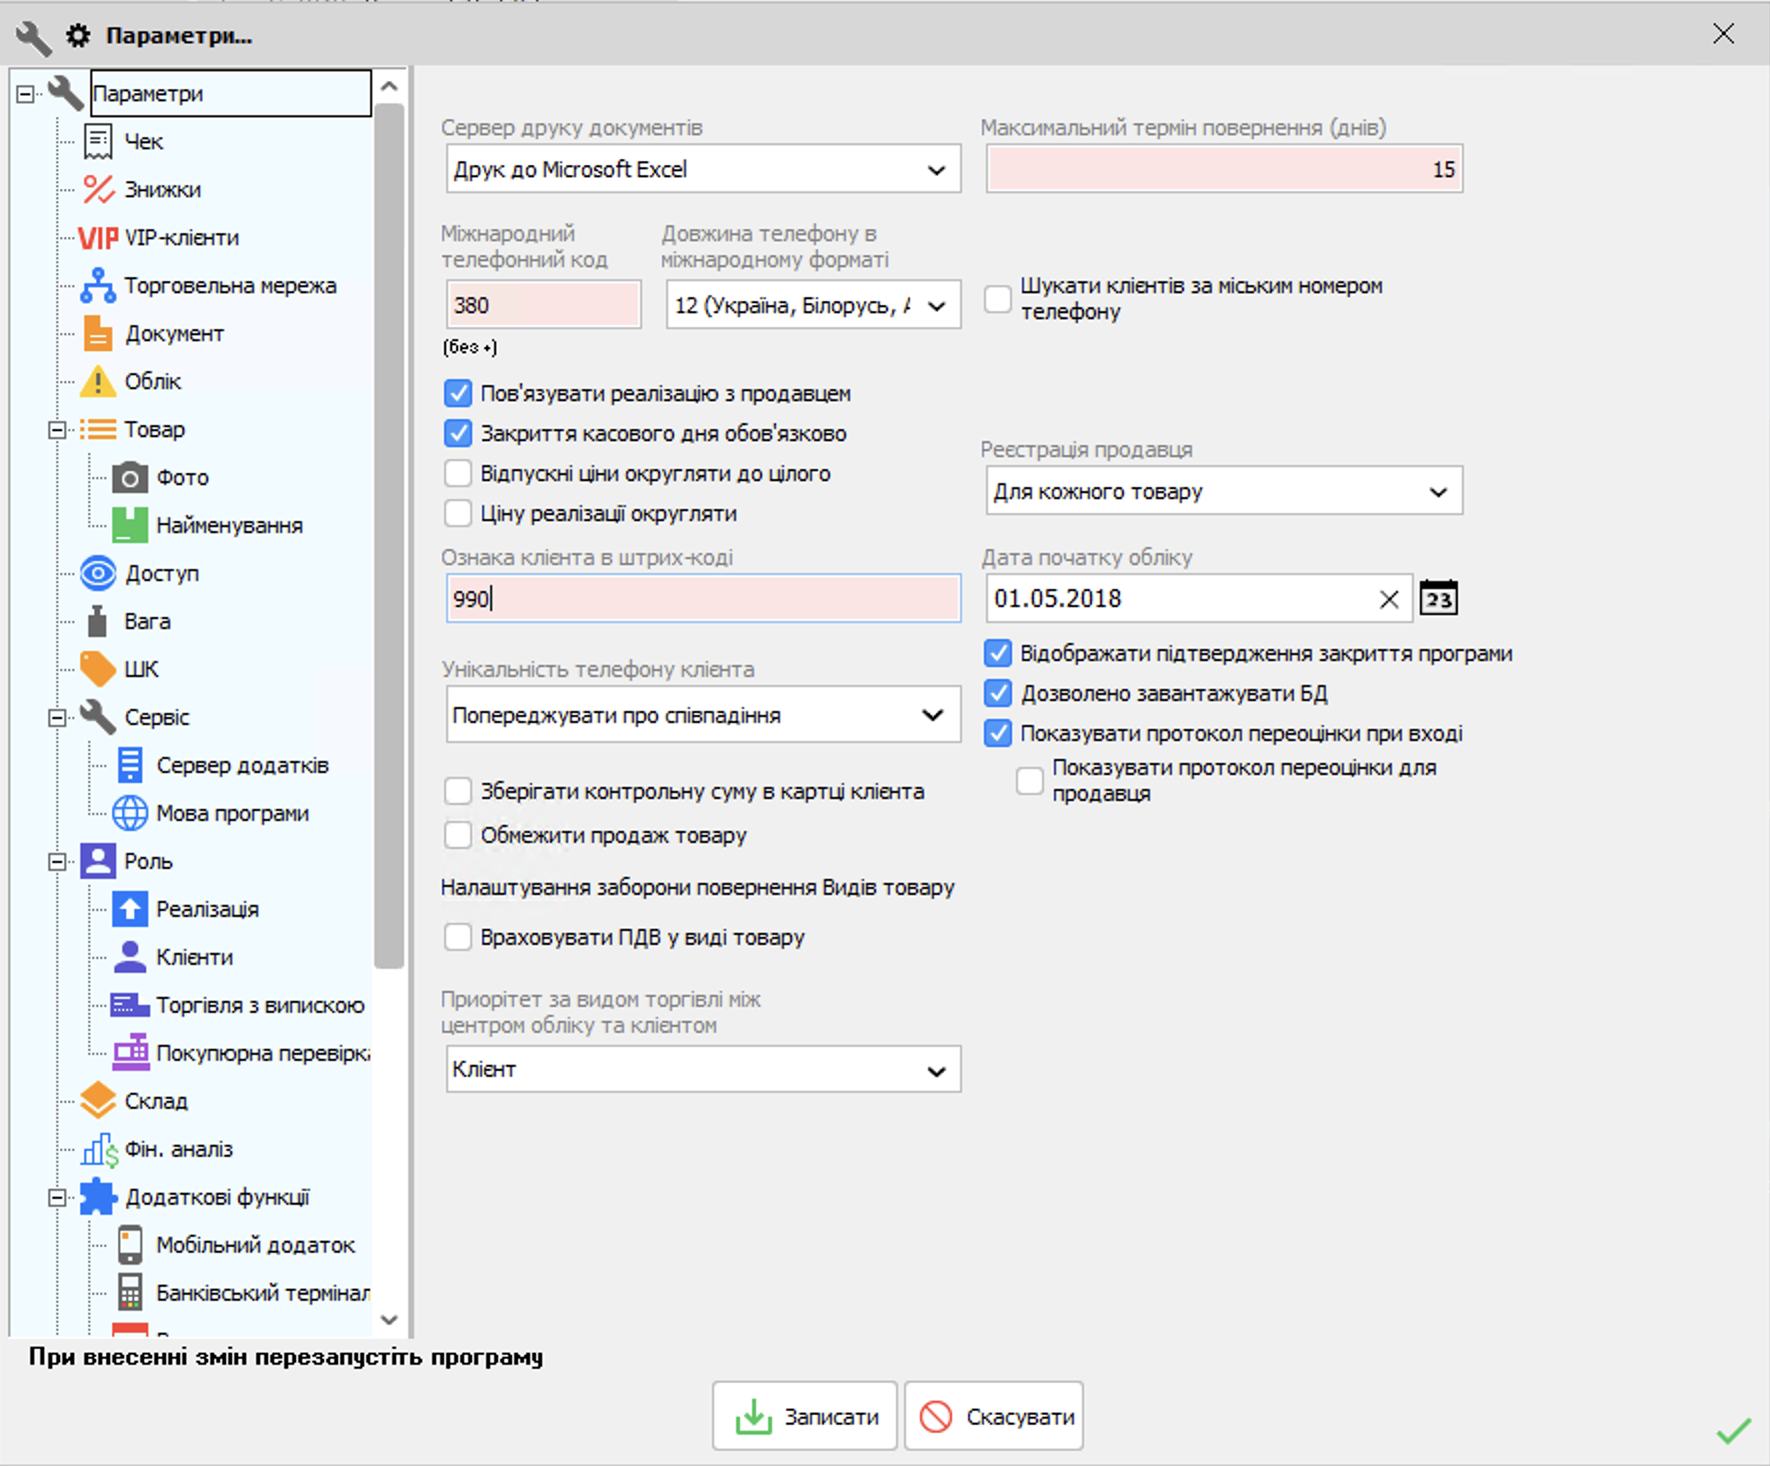This screenshot has width=1770, height=1466.
Task: Disable Закриття касового дня обов'язково checkbox
Action: [x=458, y=434]
